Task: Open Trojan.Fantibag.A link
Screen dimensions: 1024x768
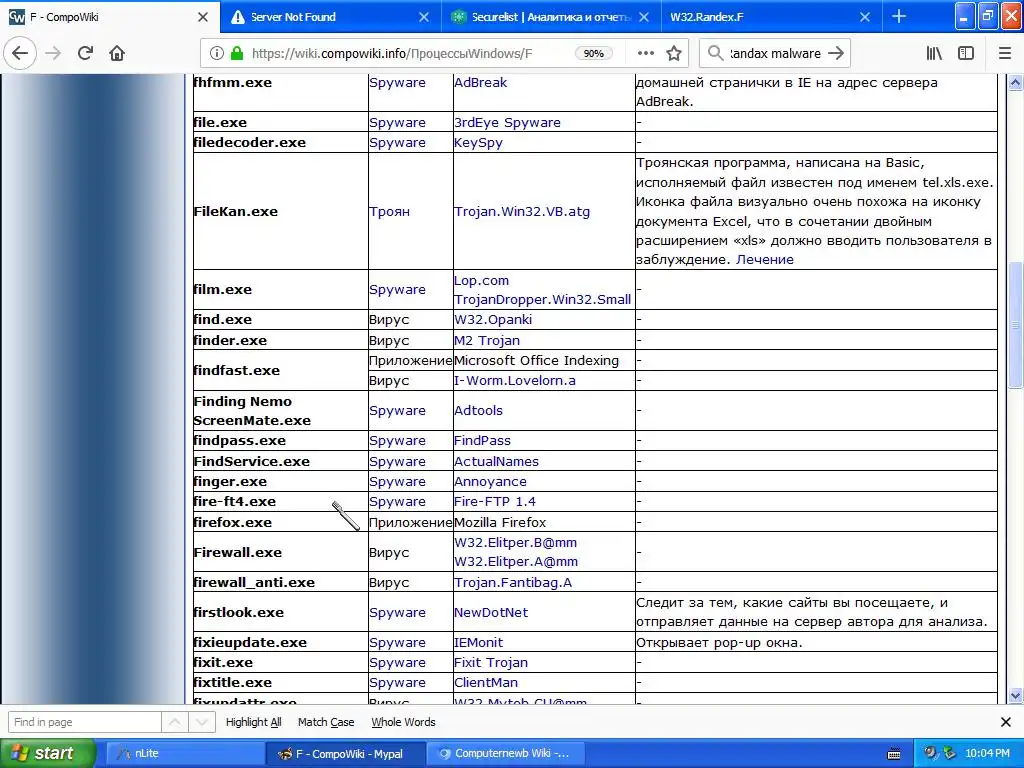Action: (x=513, y=582)
